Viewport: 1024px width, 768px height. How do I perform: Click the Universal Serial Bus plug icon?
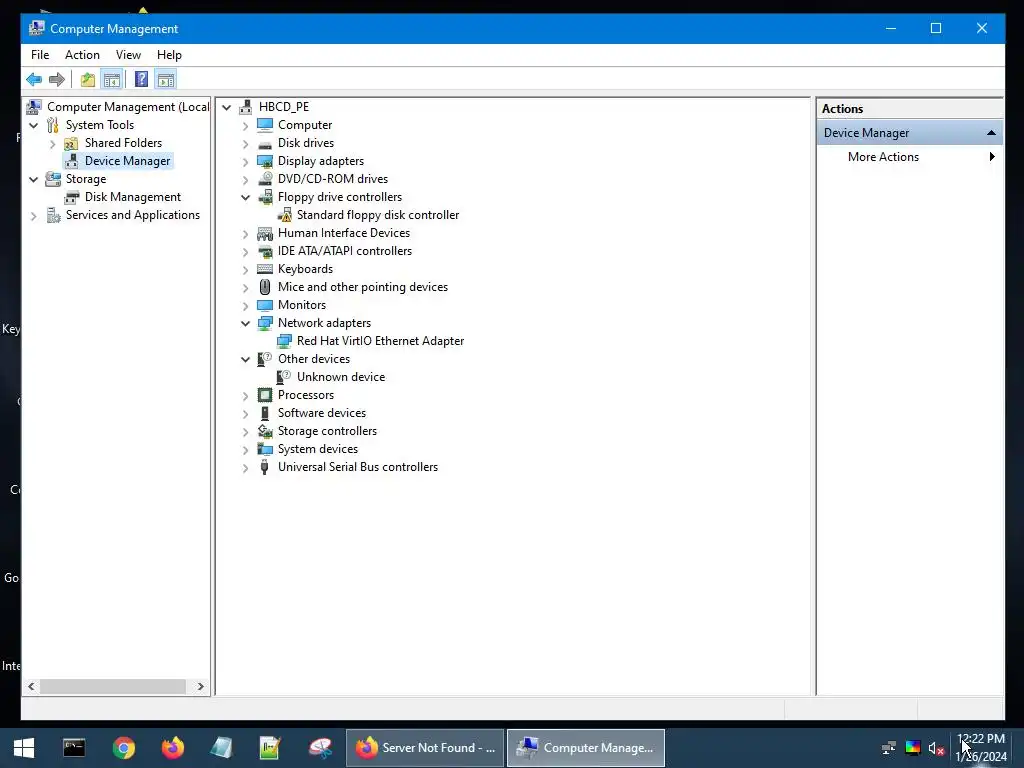(x=264, y=467)
